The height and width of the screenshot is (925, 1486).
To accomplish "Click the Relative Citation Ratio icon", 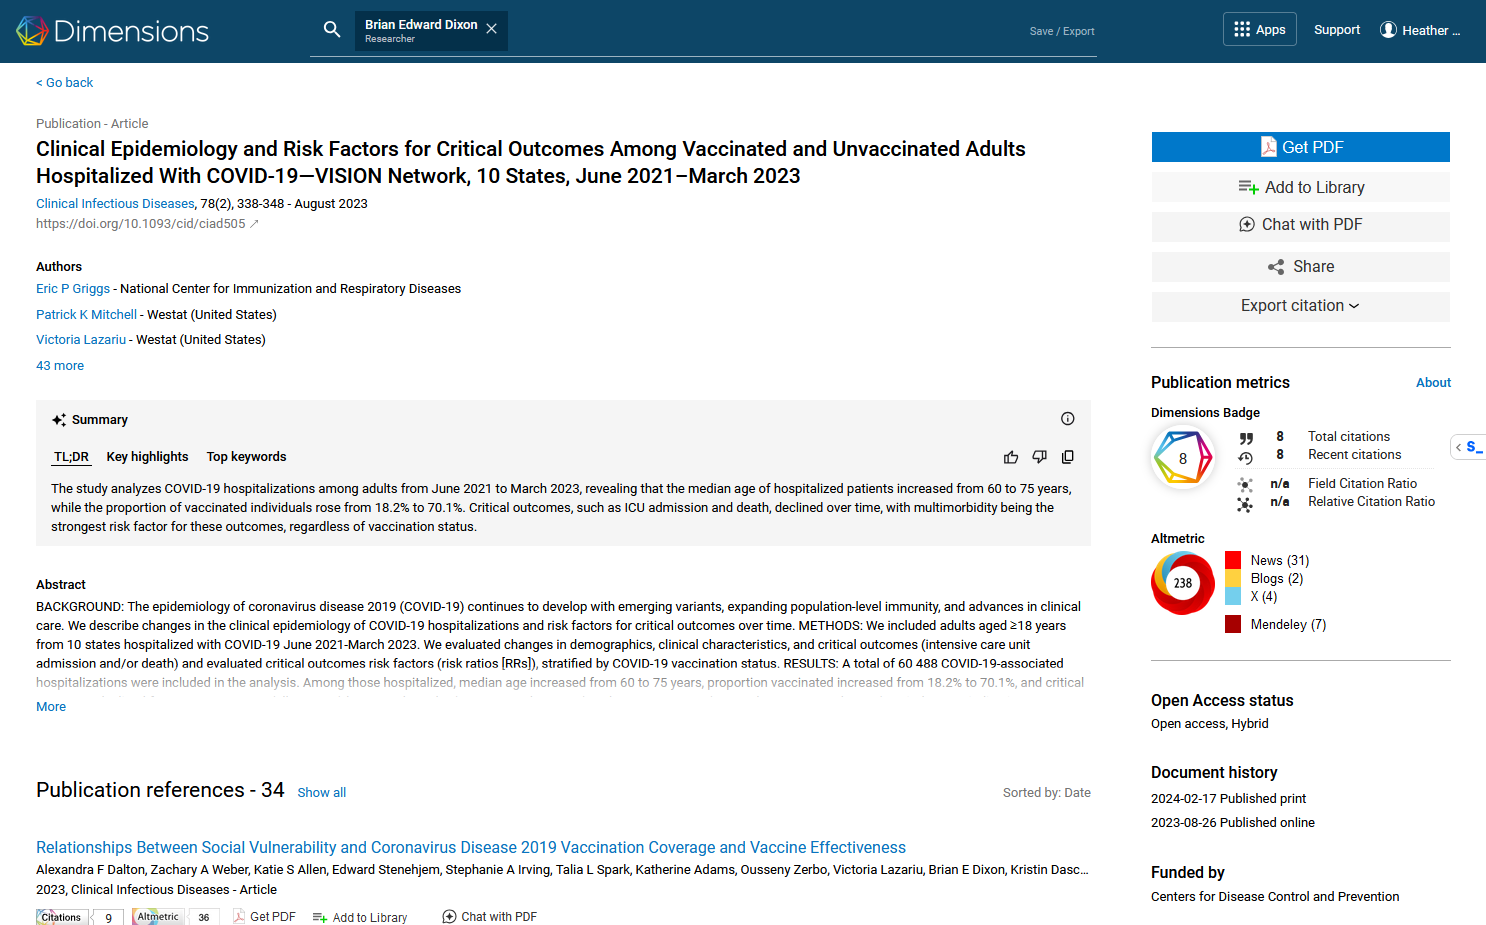I will point(1245,503).
